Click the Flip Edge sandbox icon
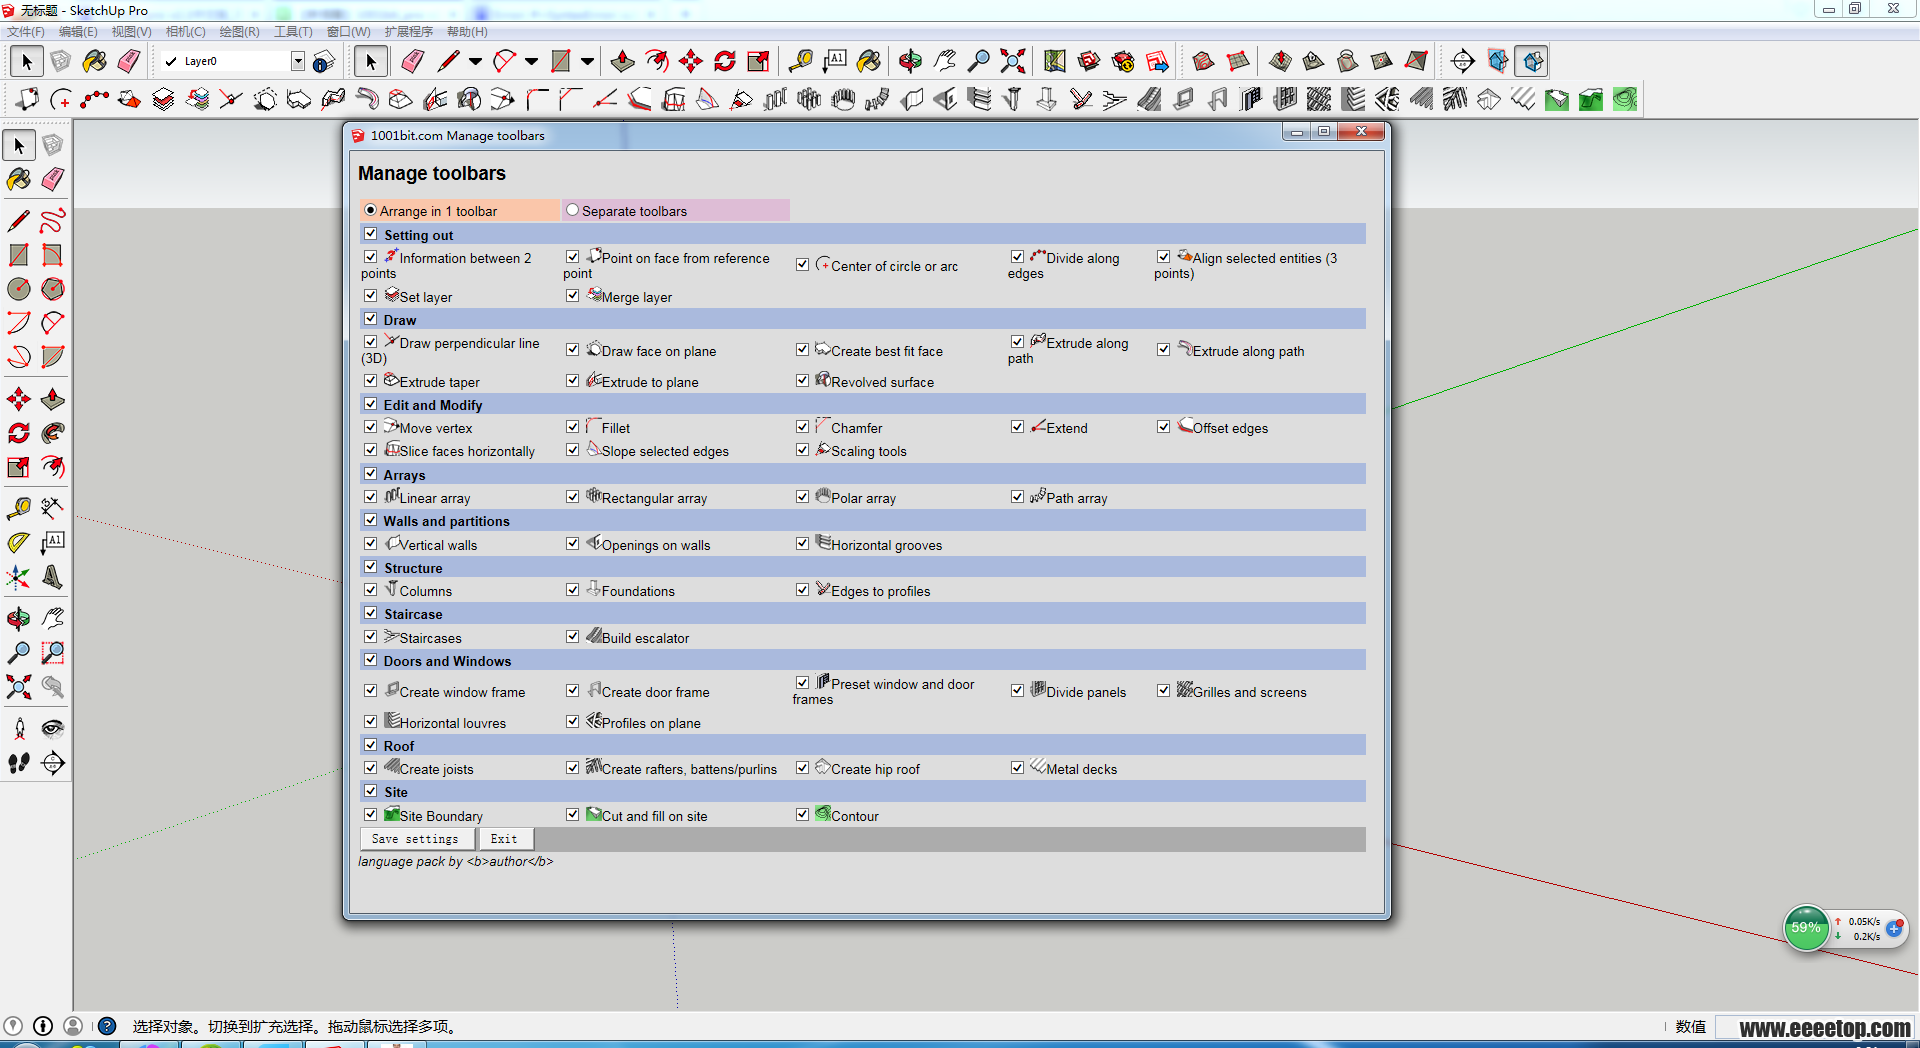The image size is (1920, 1048). click(1416, 62)
